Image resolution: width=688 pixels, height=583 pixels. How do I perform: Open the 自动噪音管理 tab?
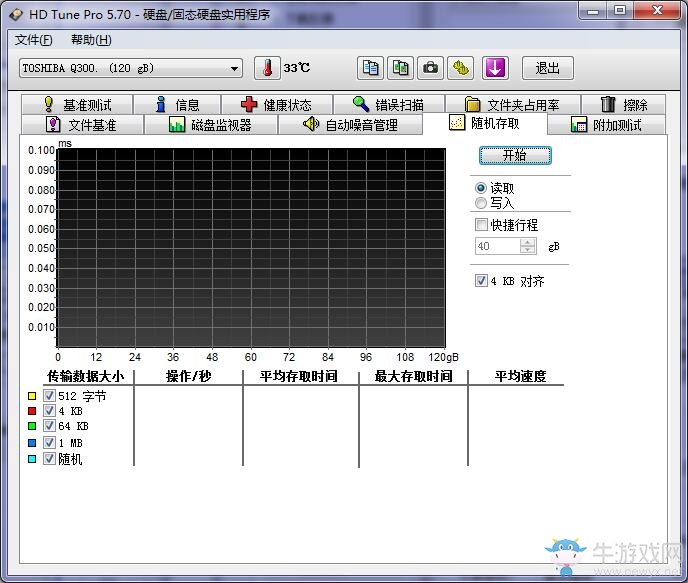pos(351,125)
